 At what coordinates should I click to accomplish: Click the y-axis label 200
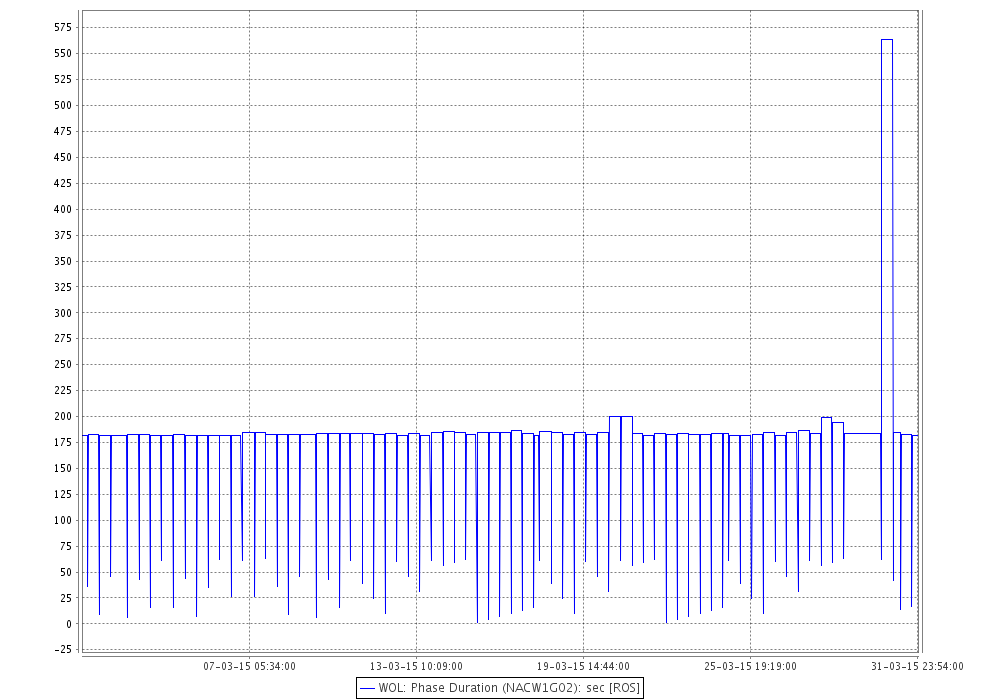[63, 416]
